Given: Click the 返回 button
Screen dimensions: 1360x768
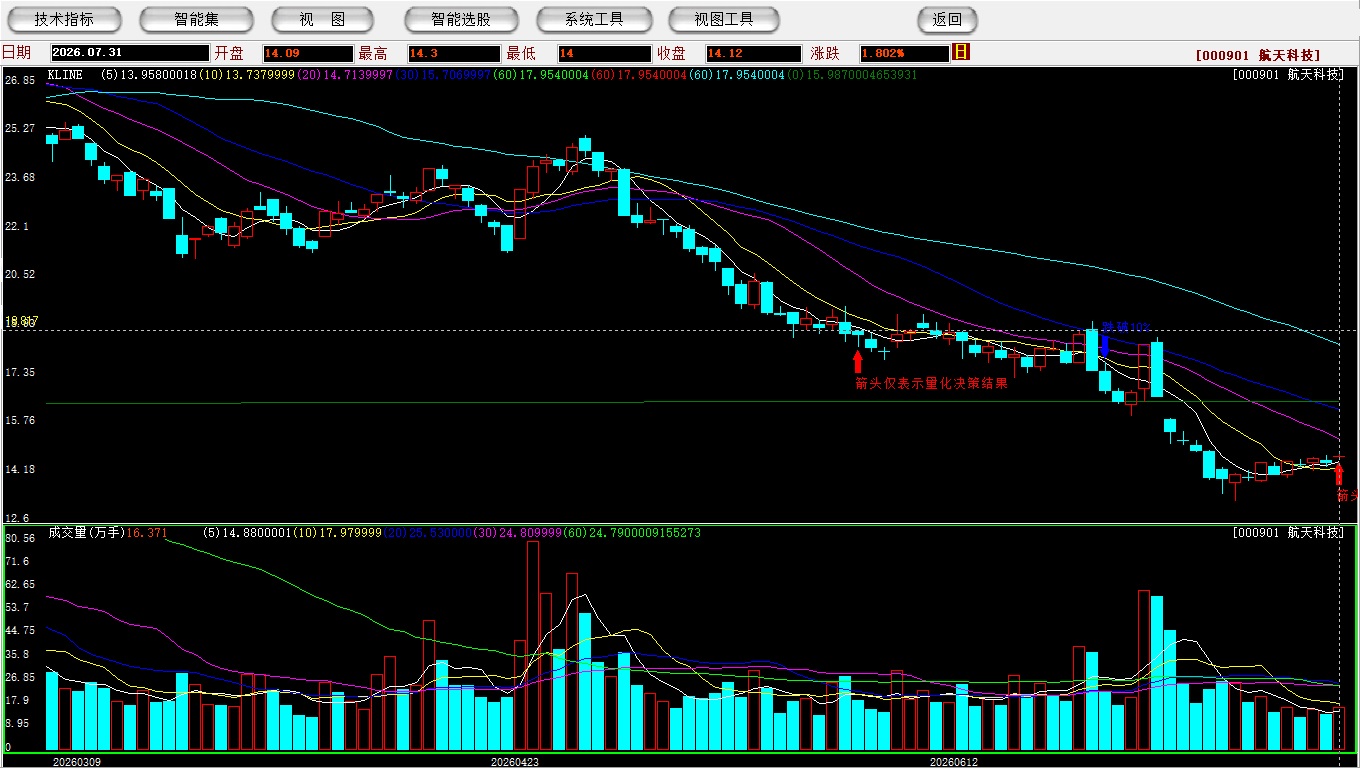Looking at the screenshot, I should pyautogui.click(x=947, y=20).
